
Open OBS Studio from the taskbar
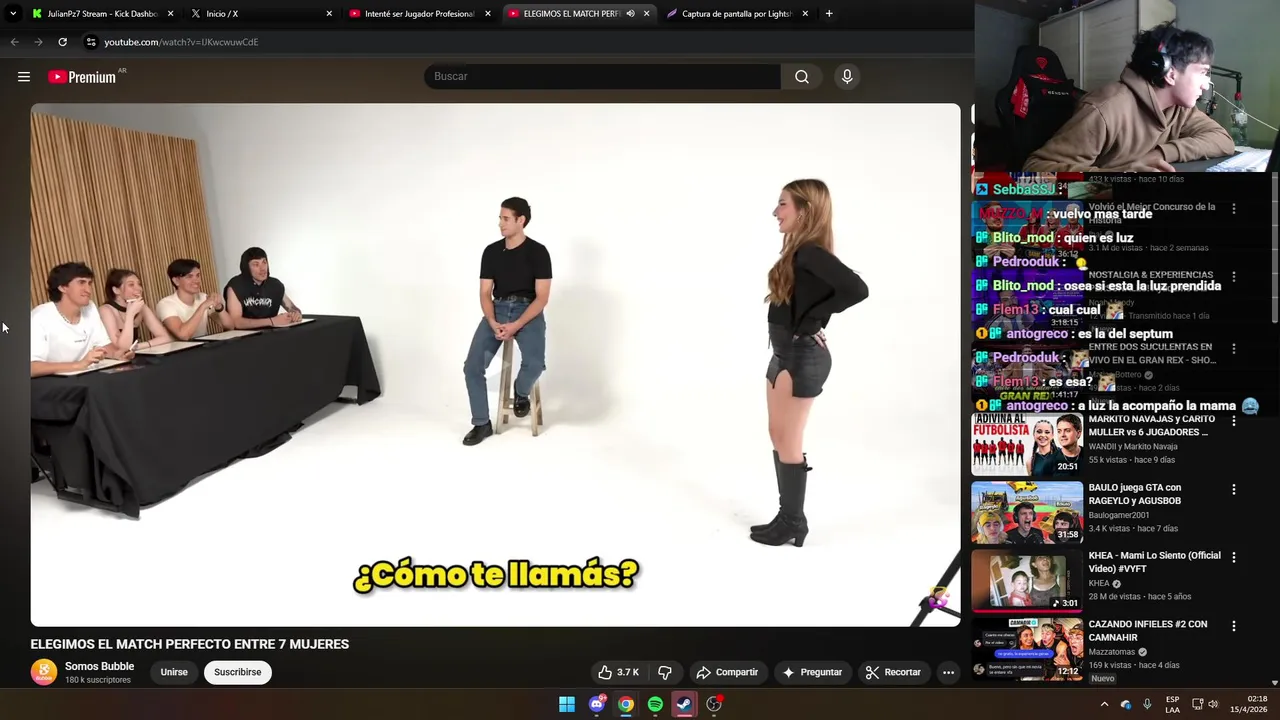coord(714,704)
